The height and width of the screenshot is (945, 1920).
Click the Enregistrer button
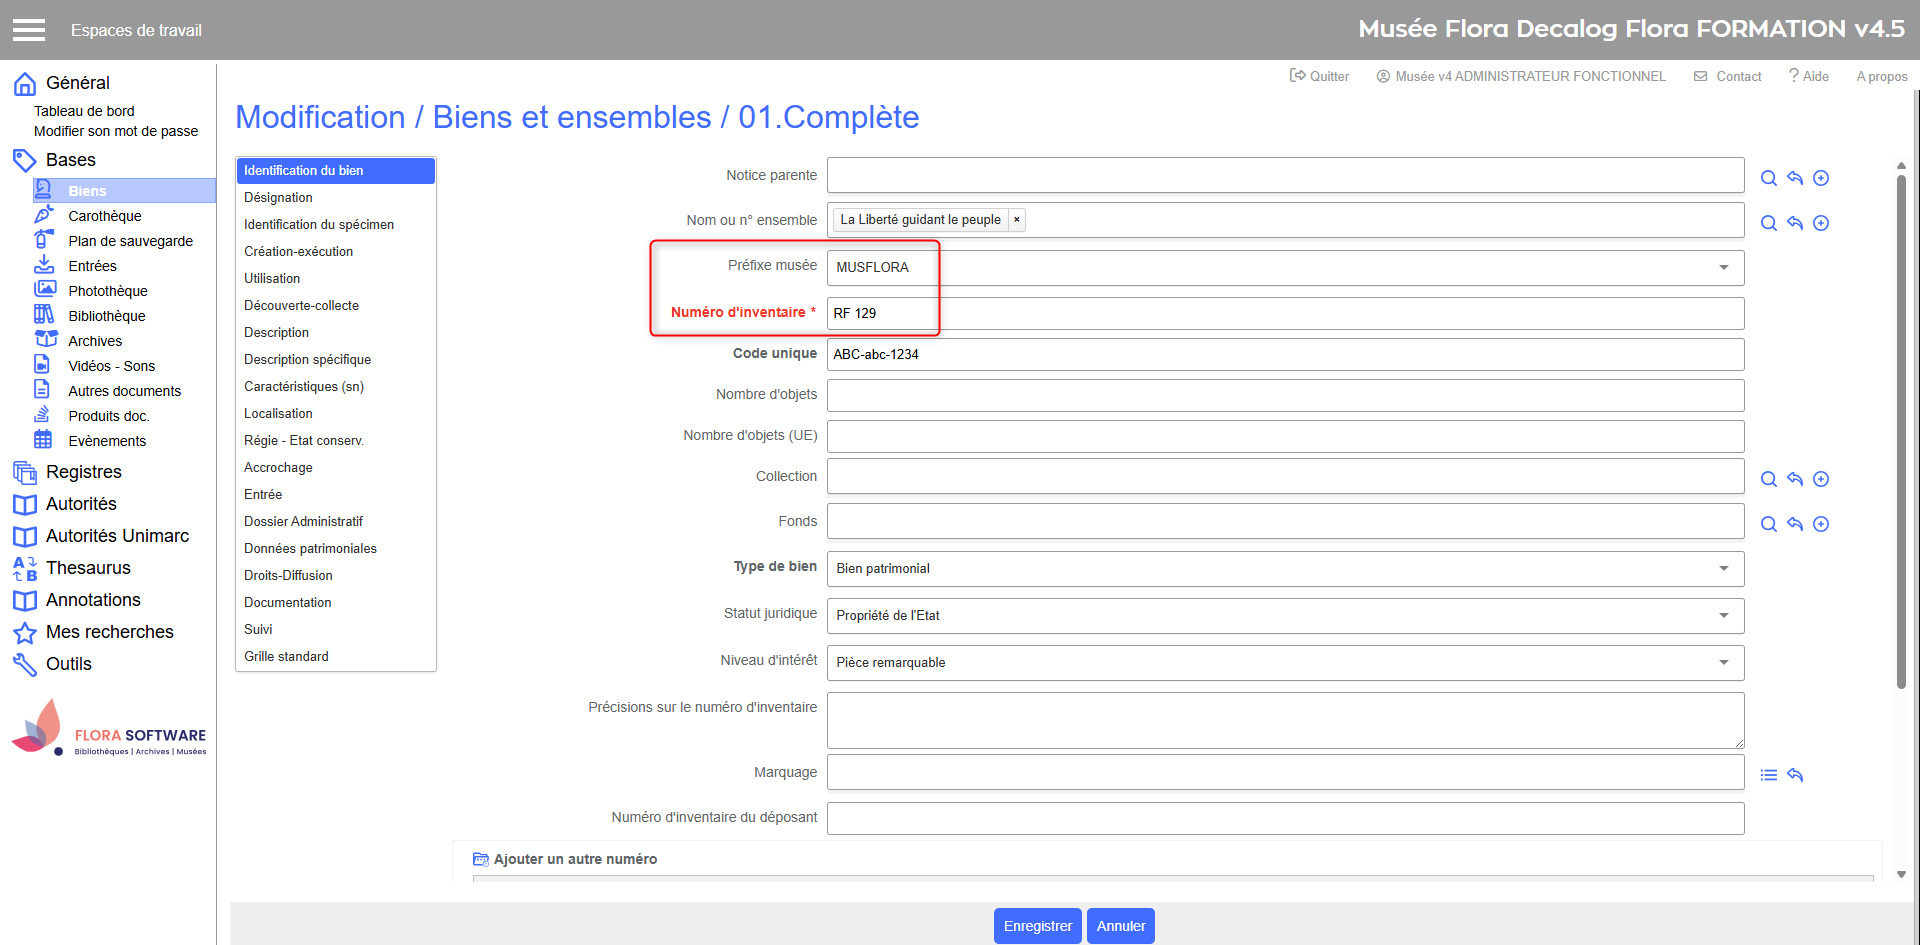pos(1037,926)
